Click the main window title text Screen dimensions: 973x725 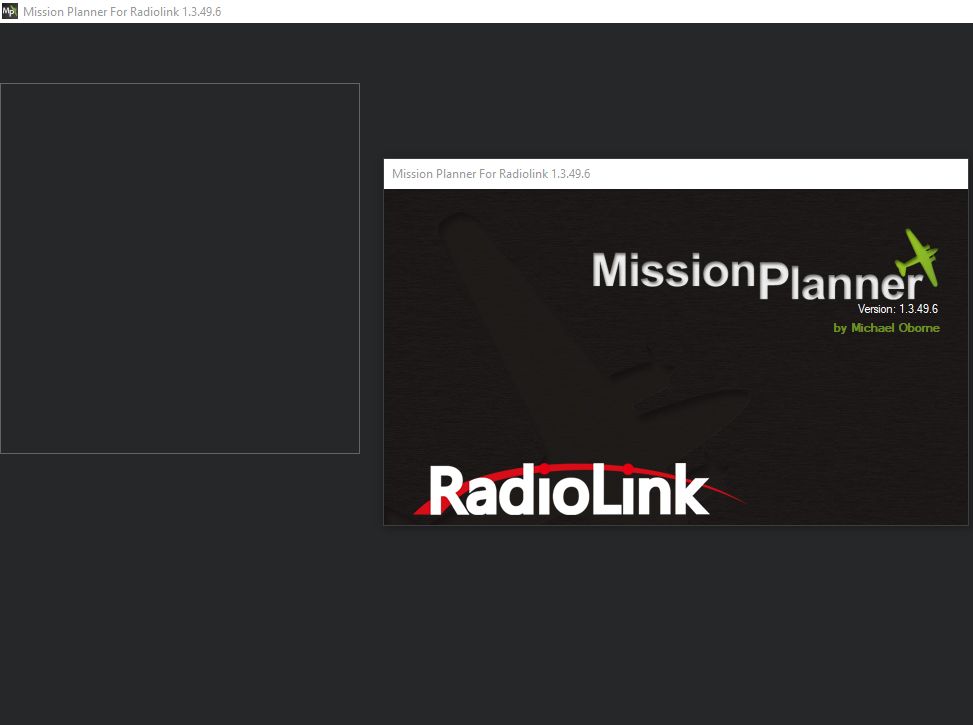coord(122,12)
